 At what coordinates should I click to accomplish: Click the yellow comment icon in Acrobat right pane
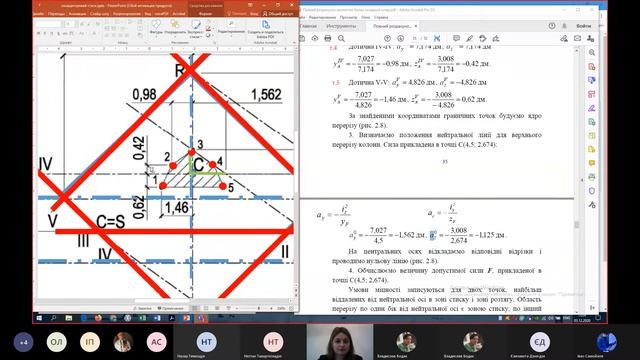[592, 163]
